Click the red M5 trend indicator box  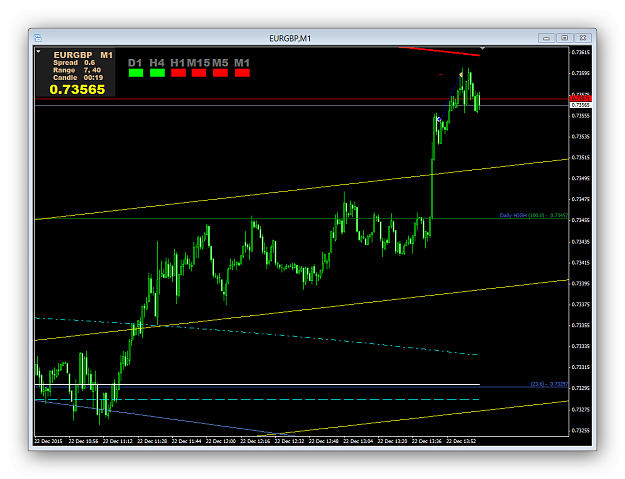[220, 73]
